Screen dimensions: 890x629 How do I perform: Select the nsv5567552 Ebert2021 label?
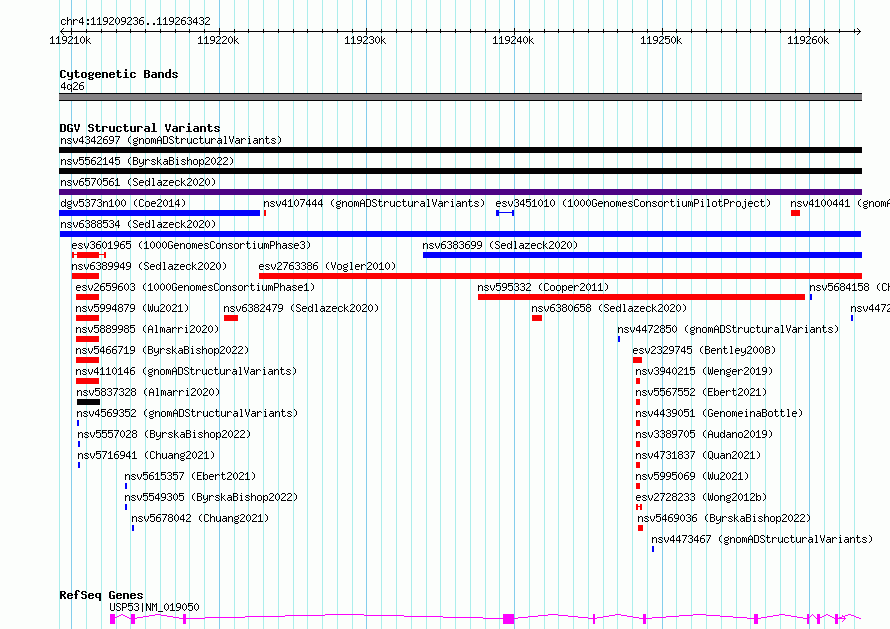click(x=702, y=392)
